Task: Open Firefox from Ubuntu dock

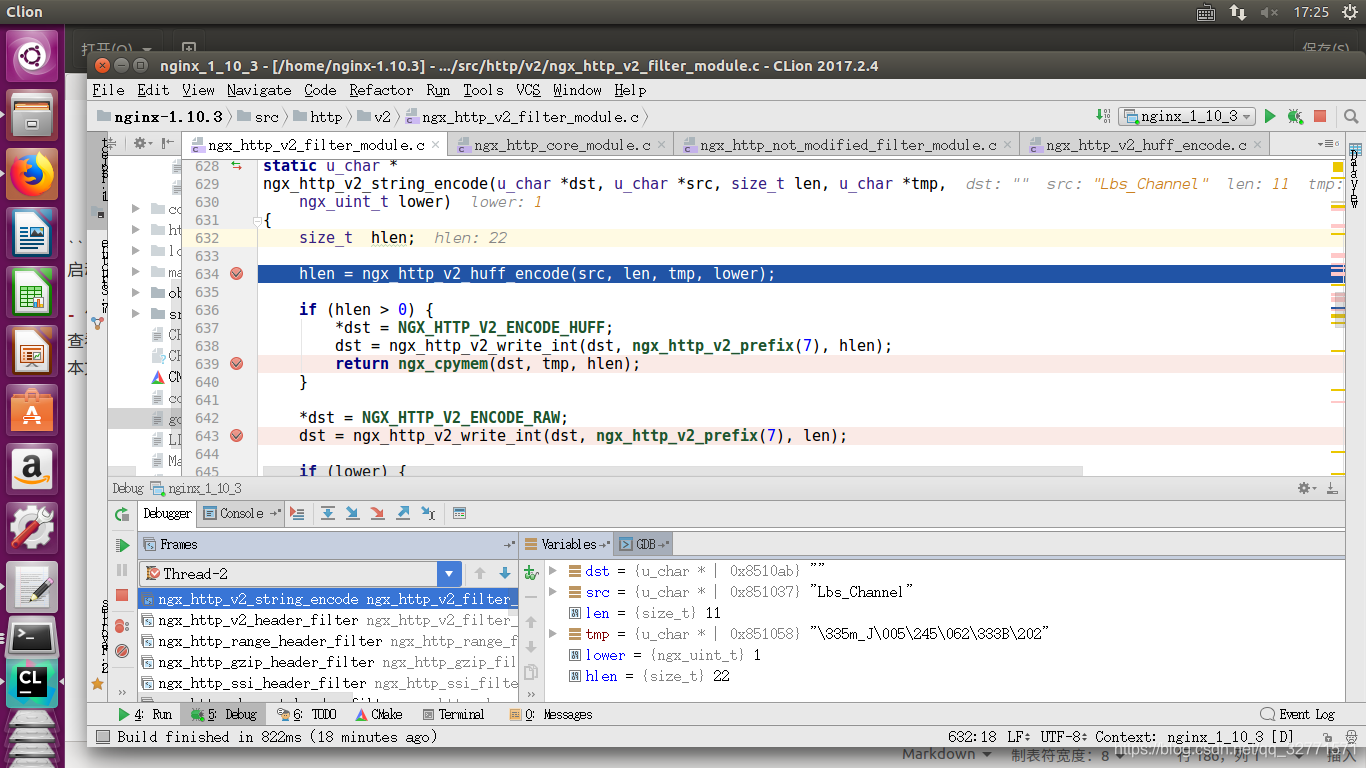Action: [33, 175]
